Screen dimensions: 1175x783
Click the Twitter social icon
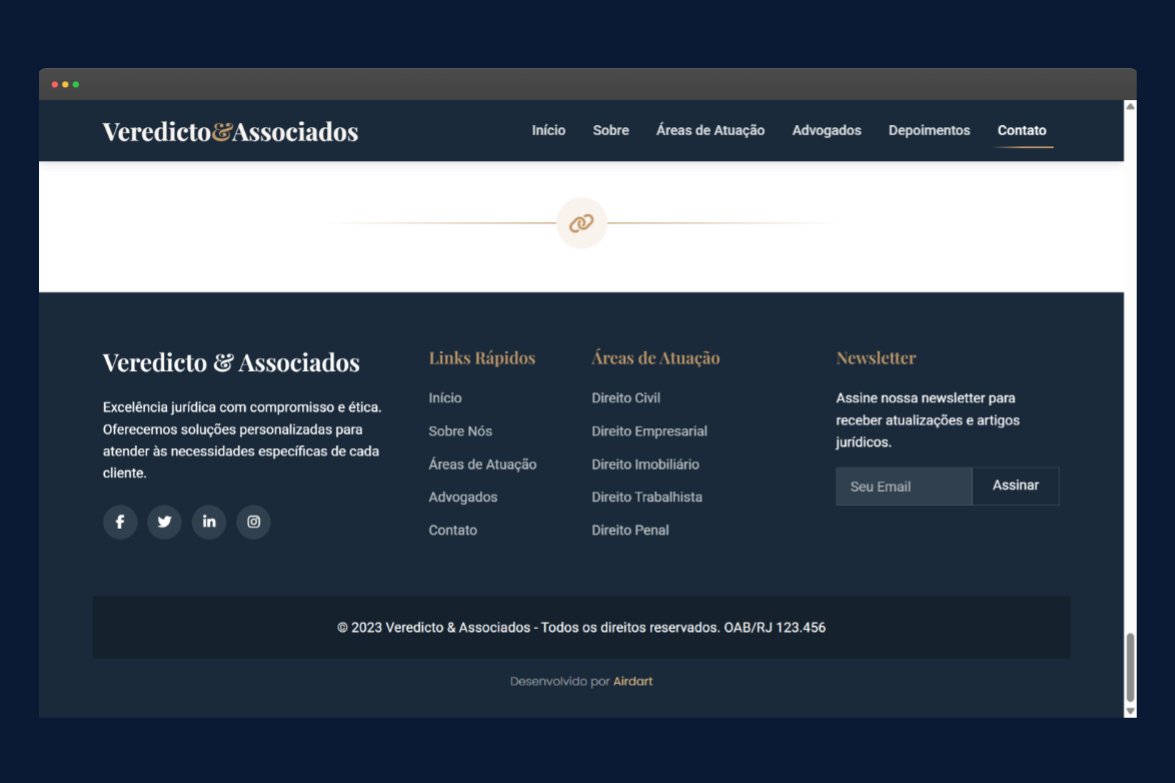pos(164,521)
